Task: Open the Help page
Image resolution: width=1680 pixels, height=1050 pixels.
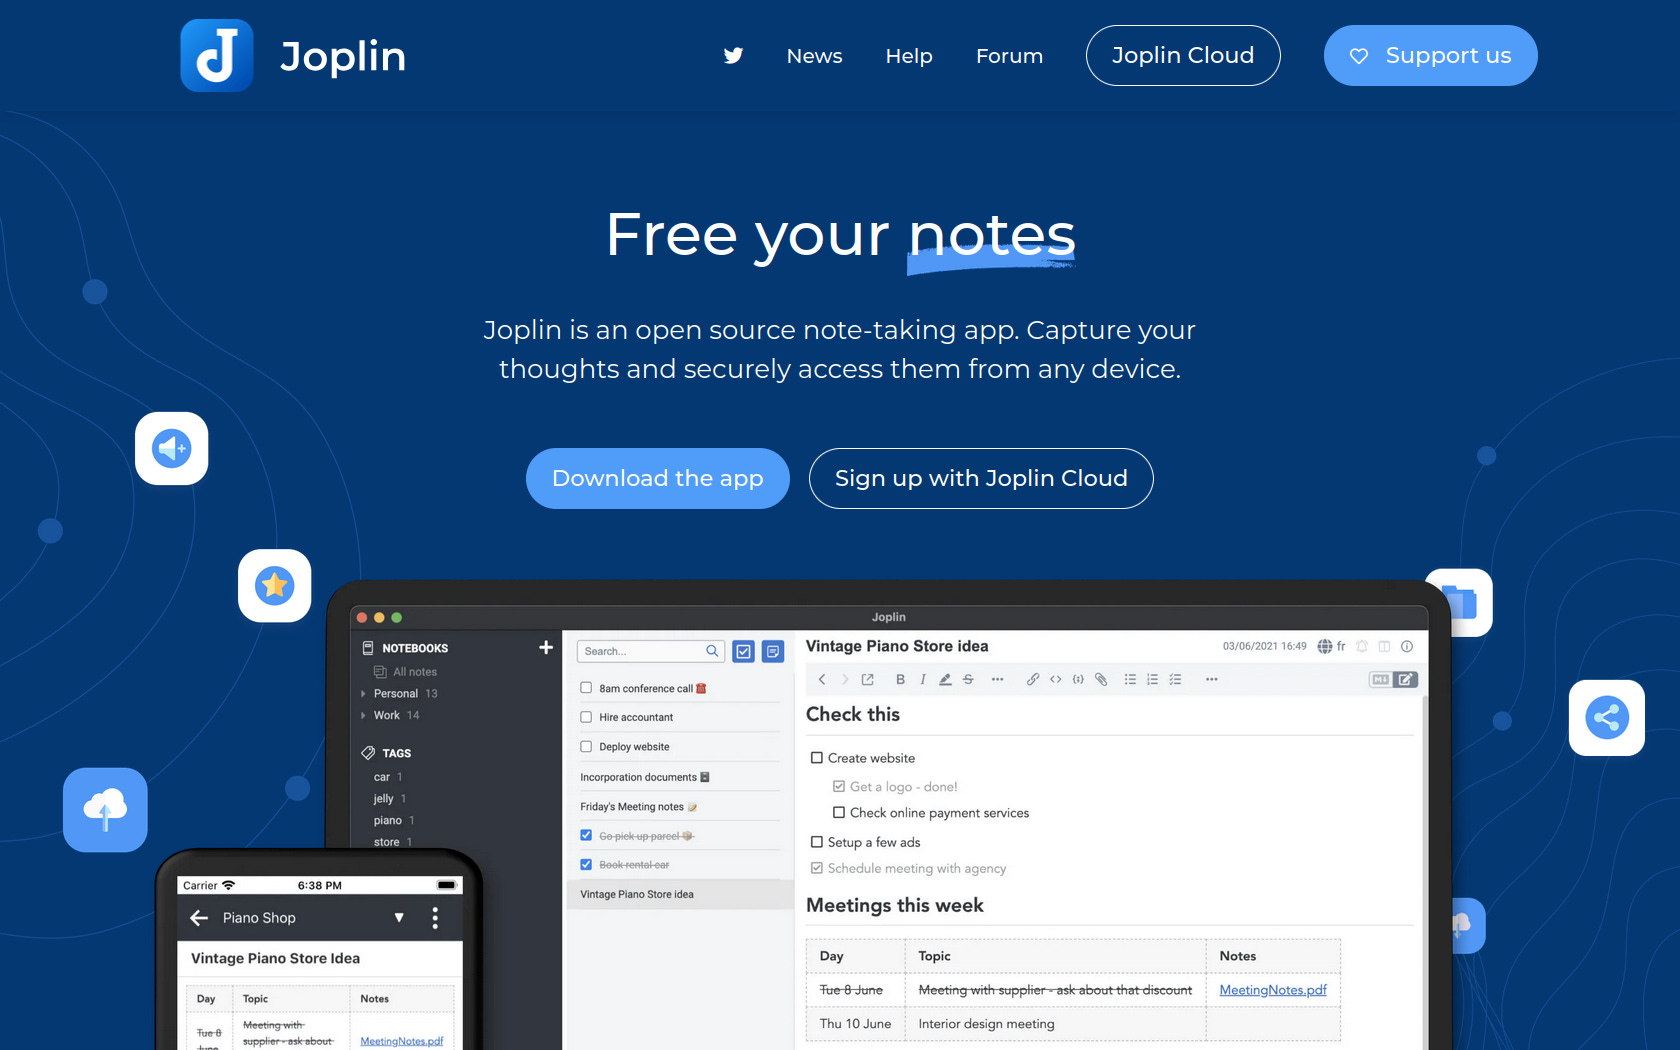Action: coord(908,56)
